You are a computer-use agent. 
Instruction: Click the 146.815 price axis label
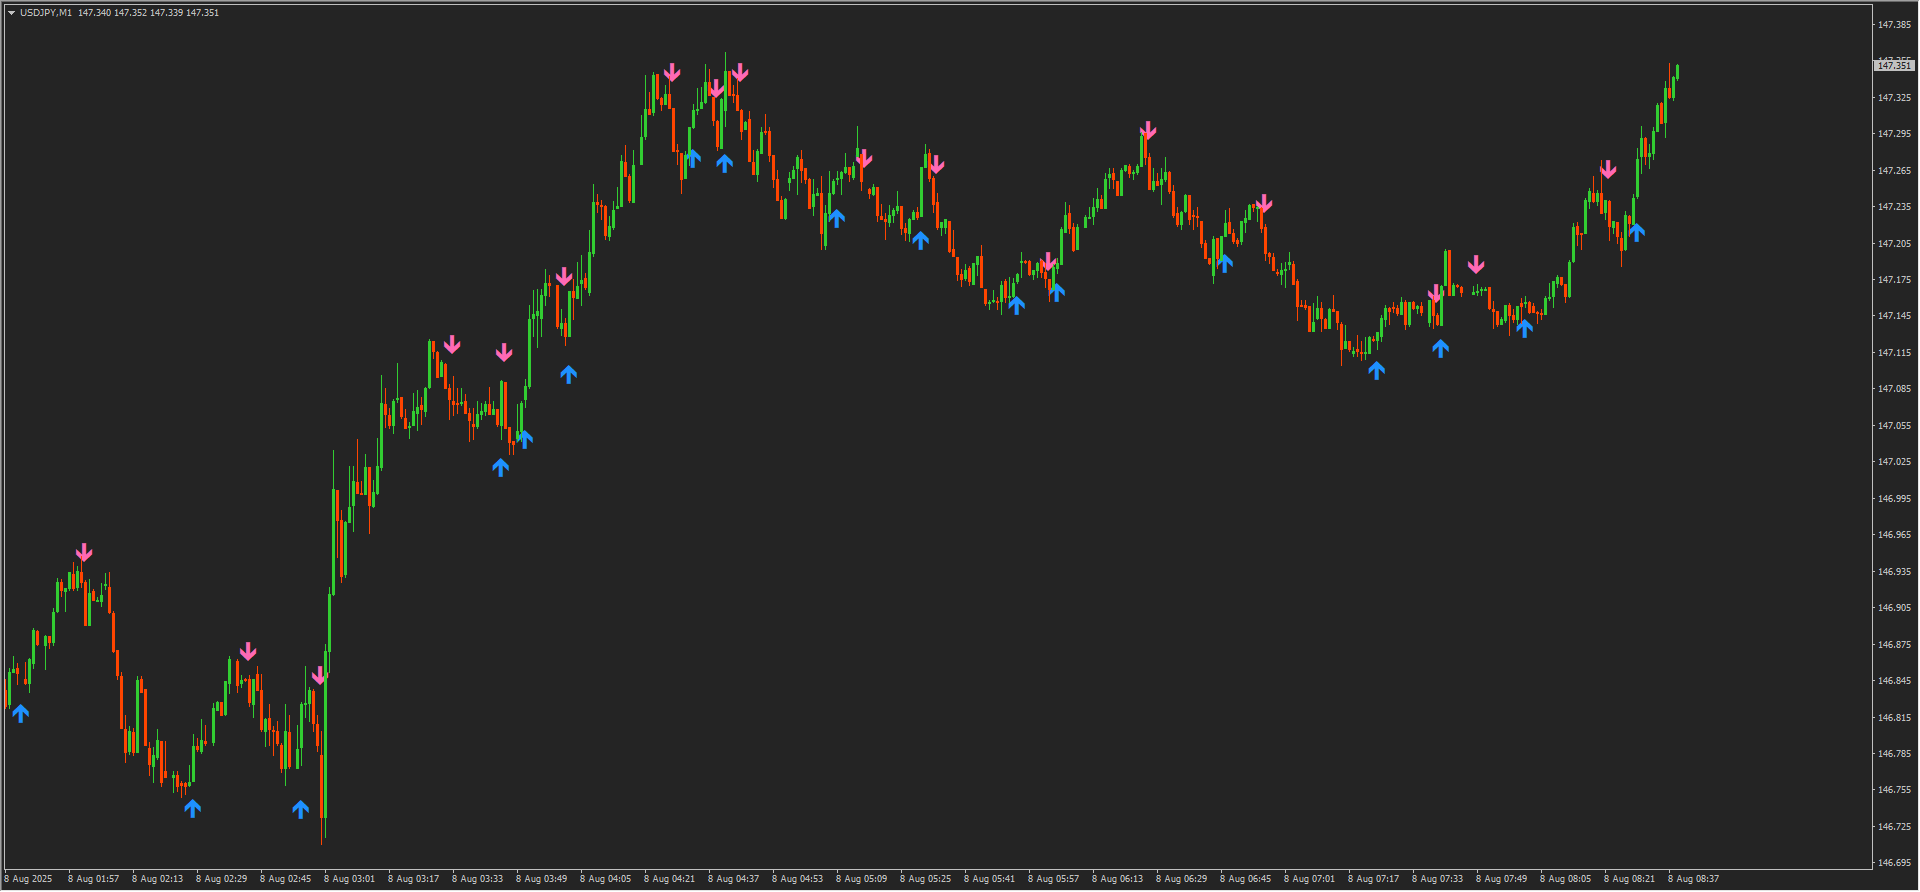click(x=1894, y=718)
